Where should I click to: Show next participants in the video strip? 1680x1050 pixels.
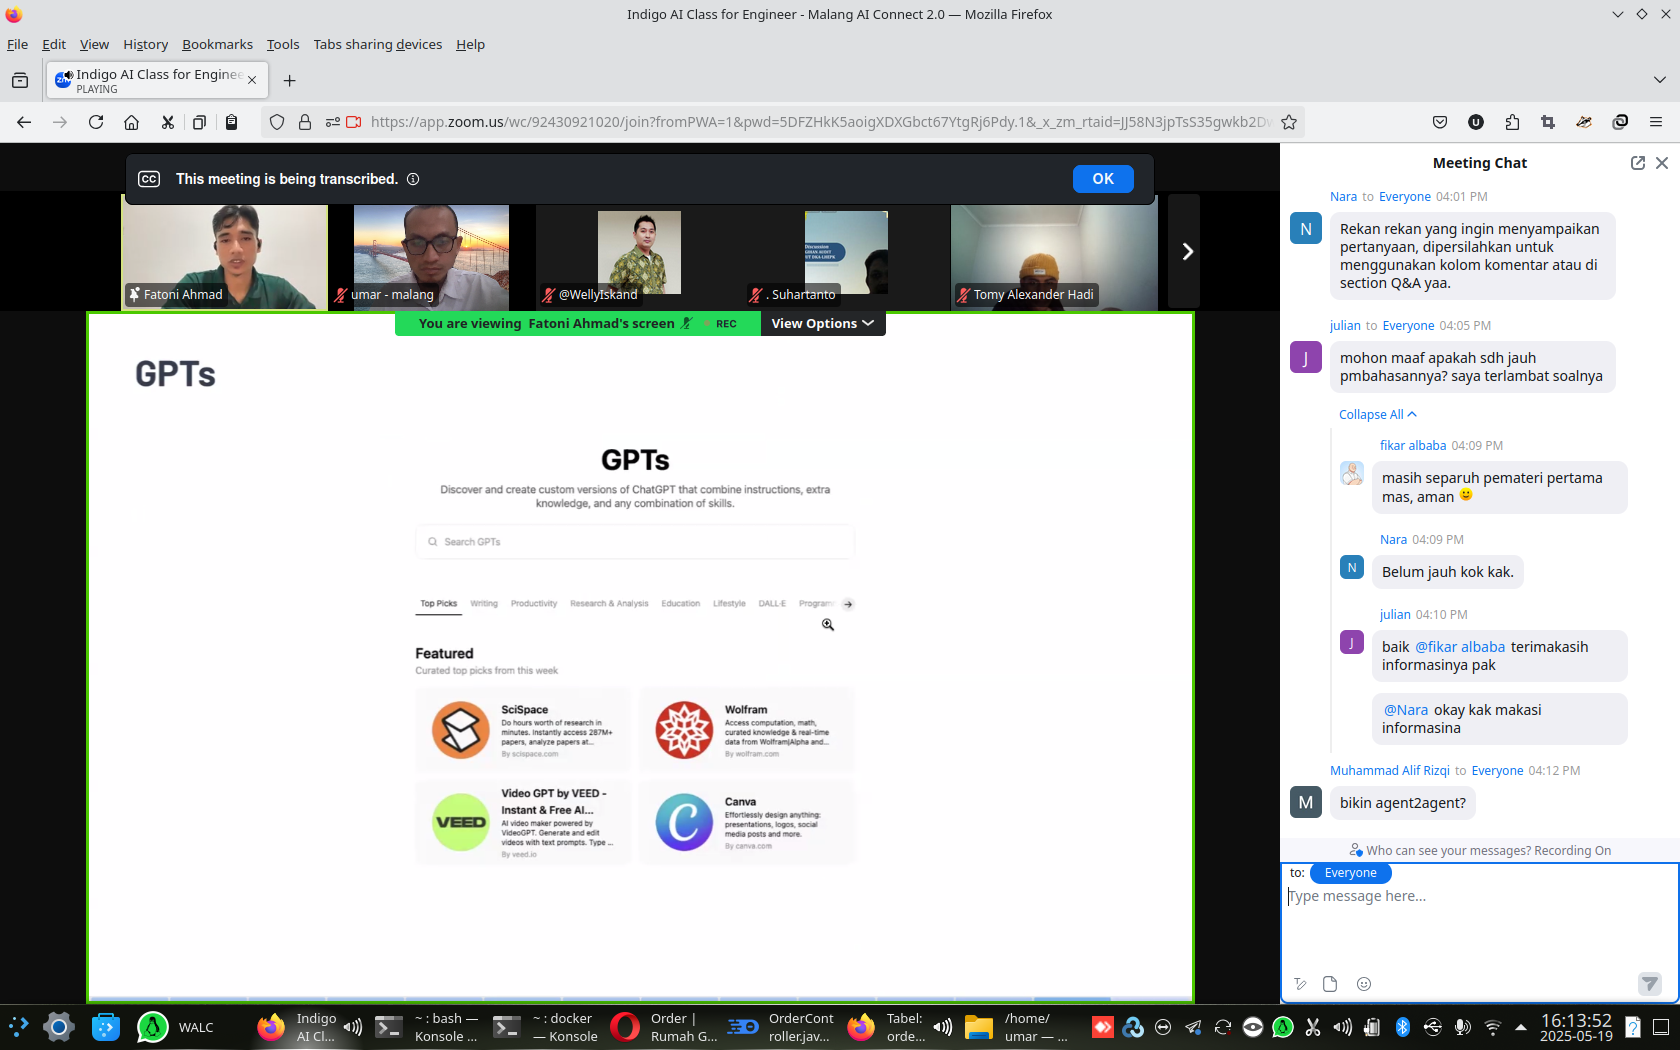[1186, 252]
